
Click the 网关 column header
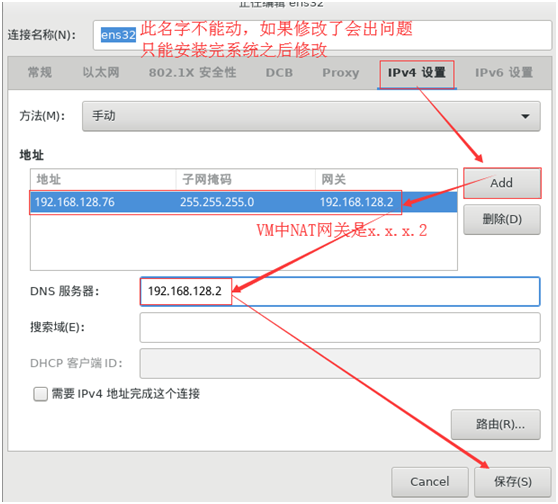click(386, 179)
